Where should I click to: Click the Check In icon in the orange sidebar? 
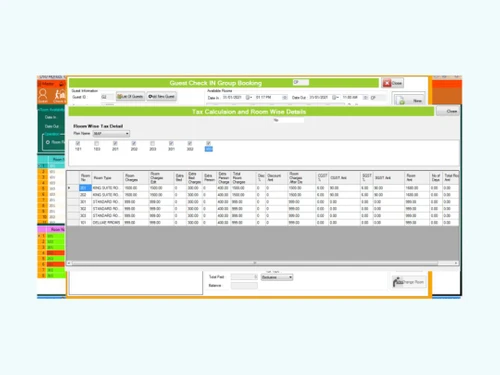tap(60, 95)
